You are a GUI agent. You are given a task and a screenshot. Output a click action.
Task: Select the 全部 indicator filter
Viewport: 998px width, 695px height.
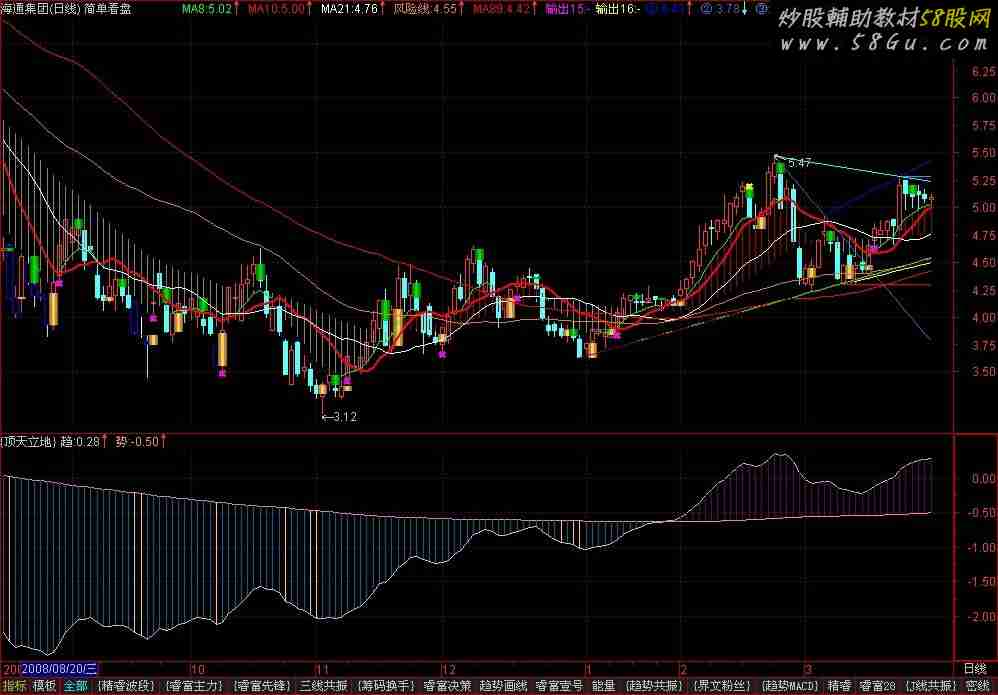[x=76, y=686]
